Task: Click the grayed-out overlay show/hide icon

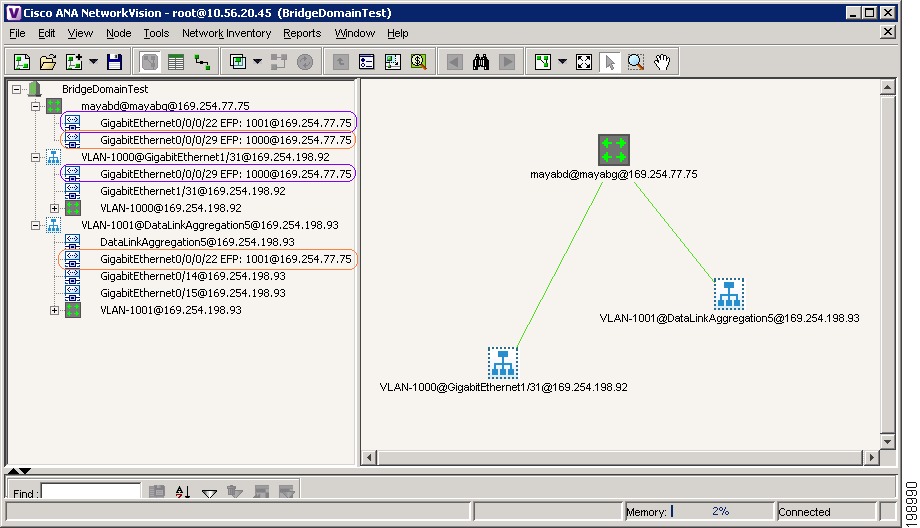Action: [x=278, y=62]
